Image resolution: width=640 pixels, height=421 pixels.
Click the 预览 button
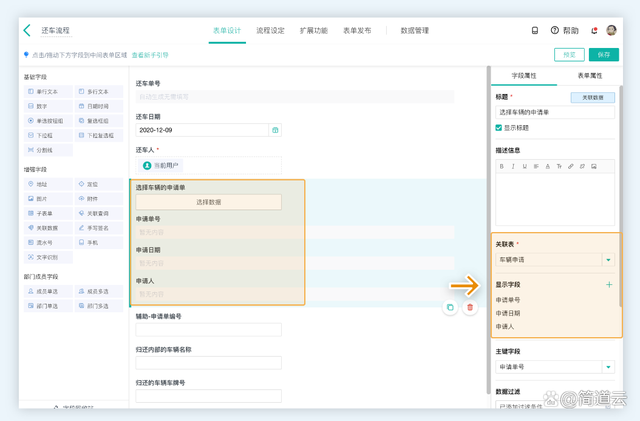tap(569, 55)
